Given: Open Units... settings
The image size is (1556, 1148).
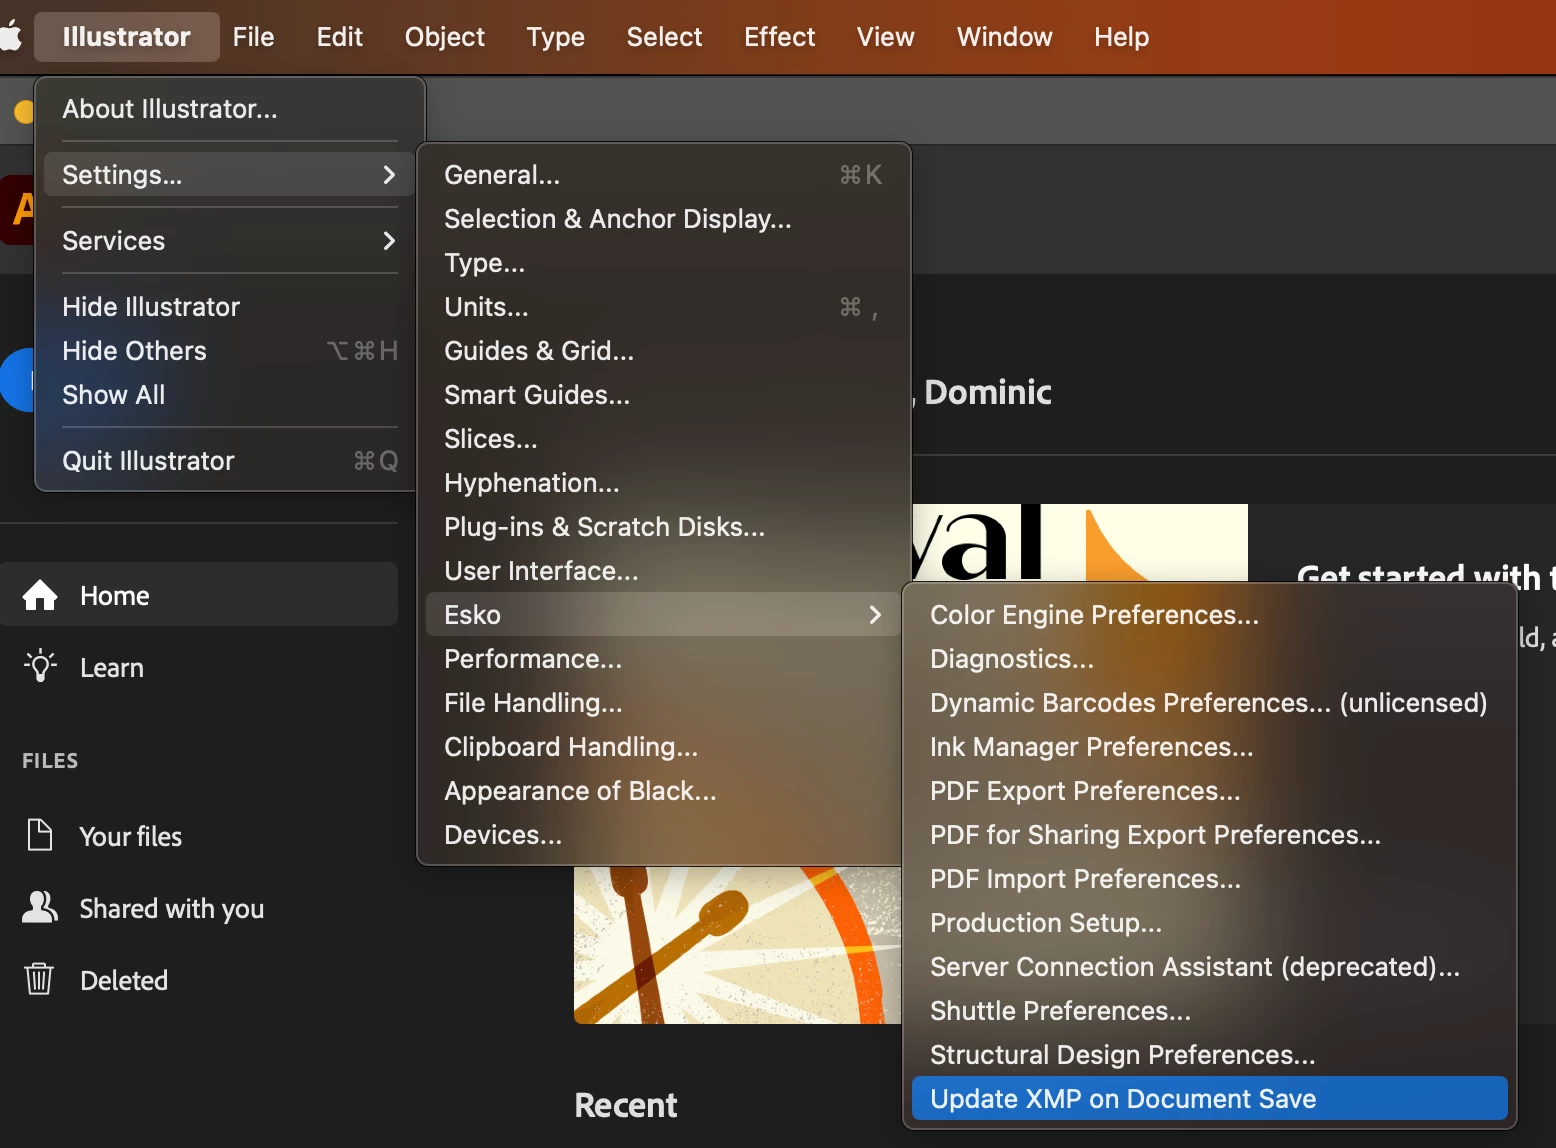Looking at the screenshot, I should click(x=664, y=307).
